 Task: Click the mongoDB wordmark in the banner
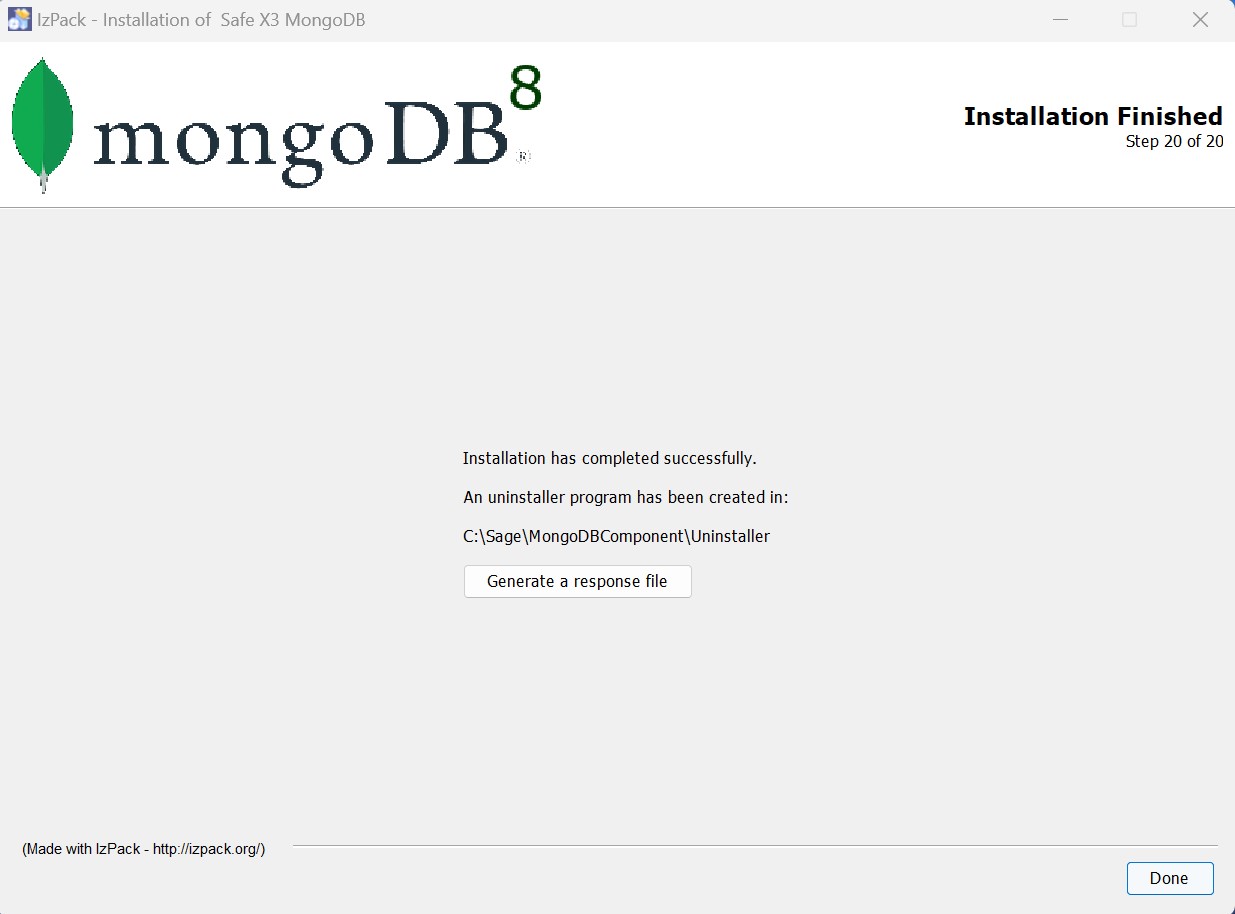[300, 138]
